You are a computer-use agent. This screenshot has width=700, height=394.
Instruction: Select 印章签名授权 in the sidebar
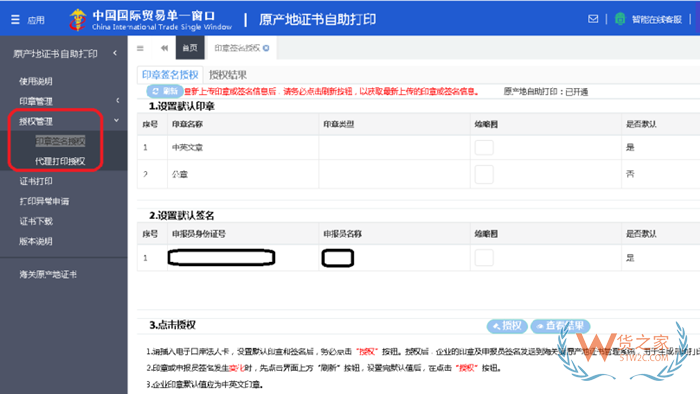(x=60, y=141)
